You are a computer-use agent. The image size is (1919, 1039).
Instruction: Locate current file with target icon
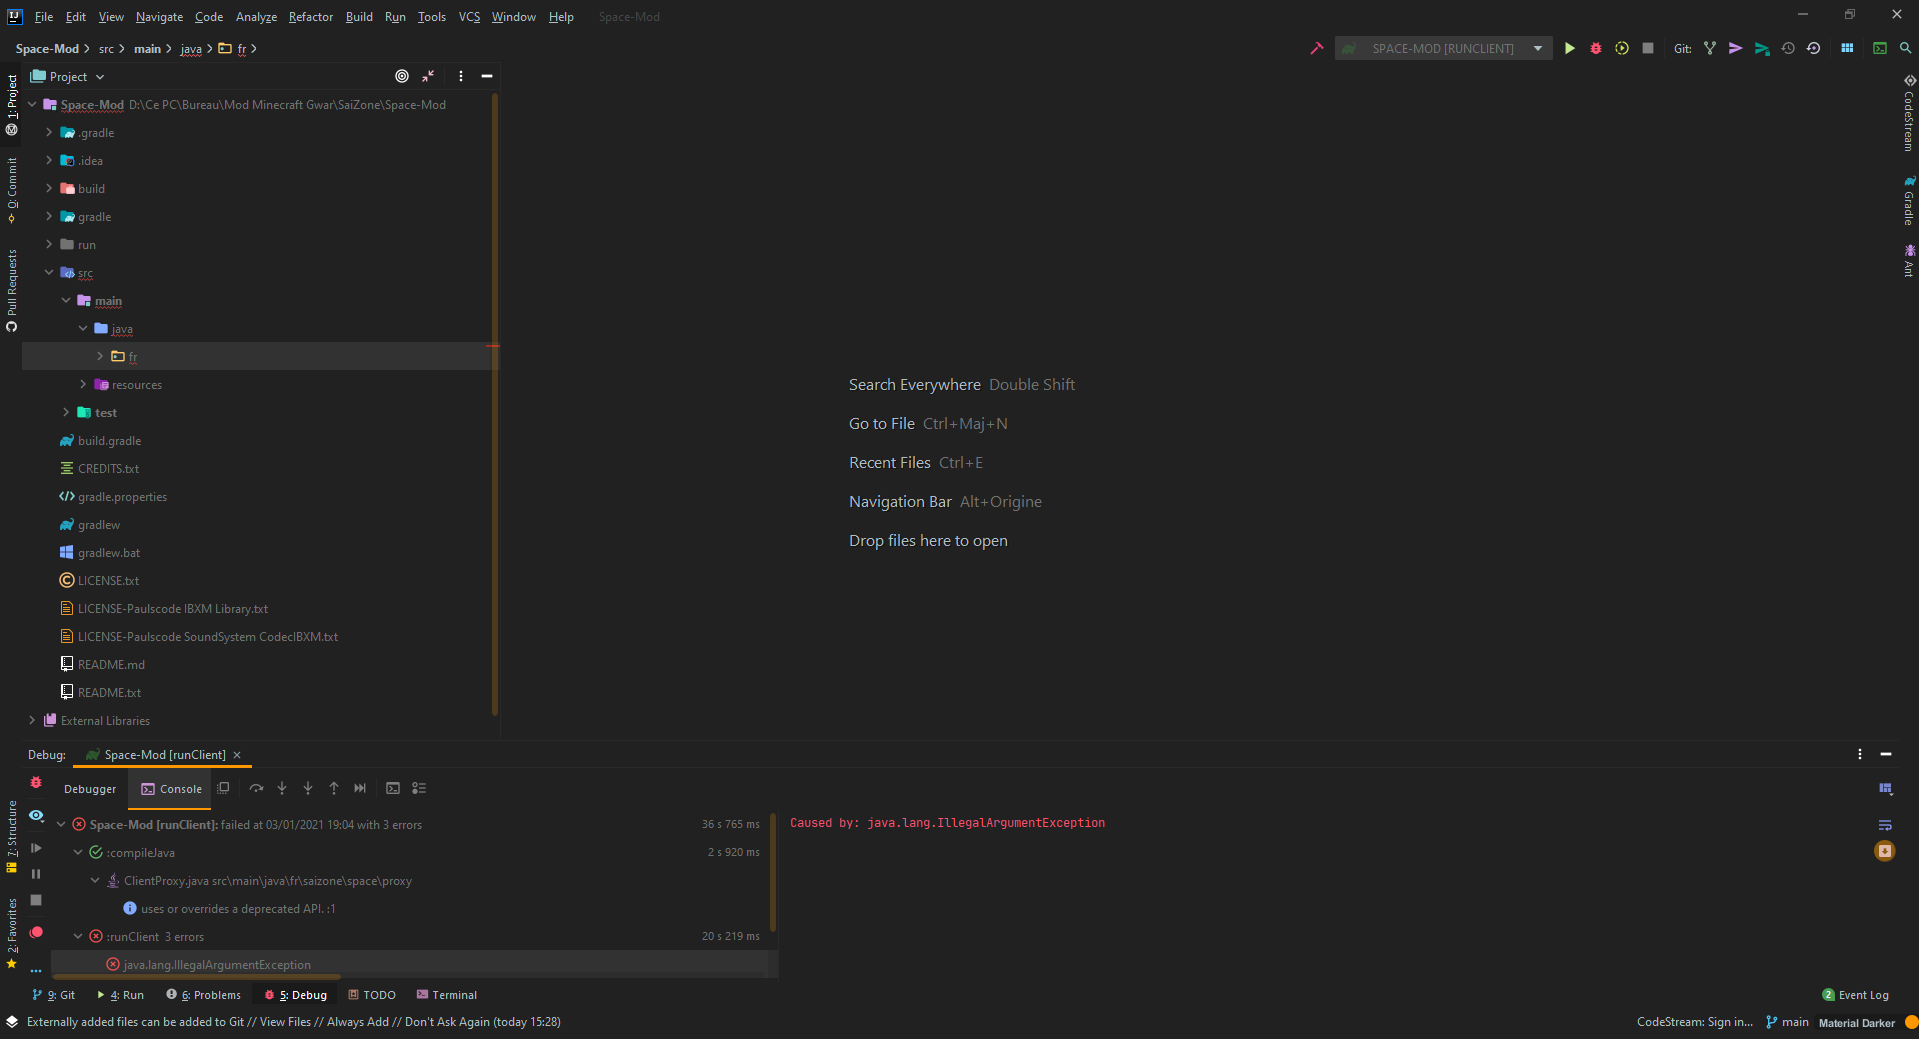coord(402,76)
